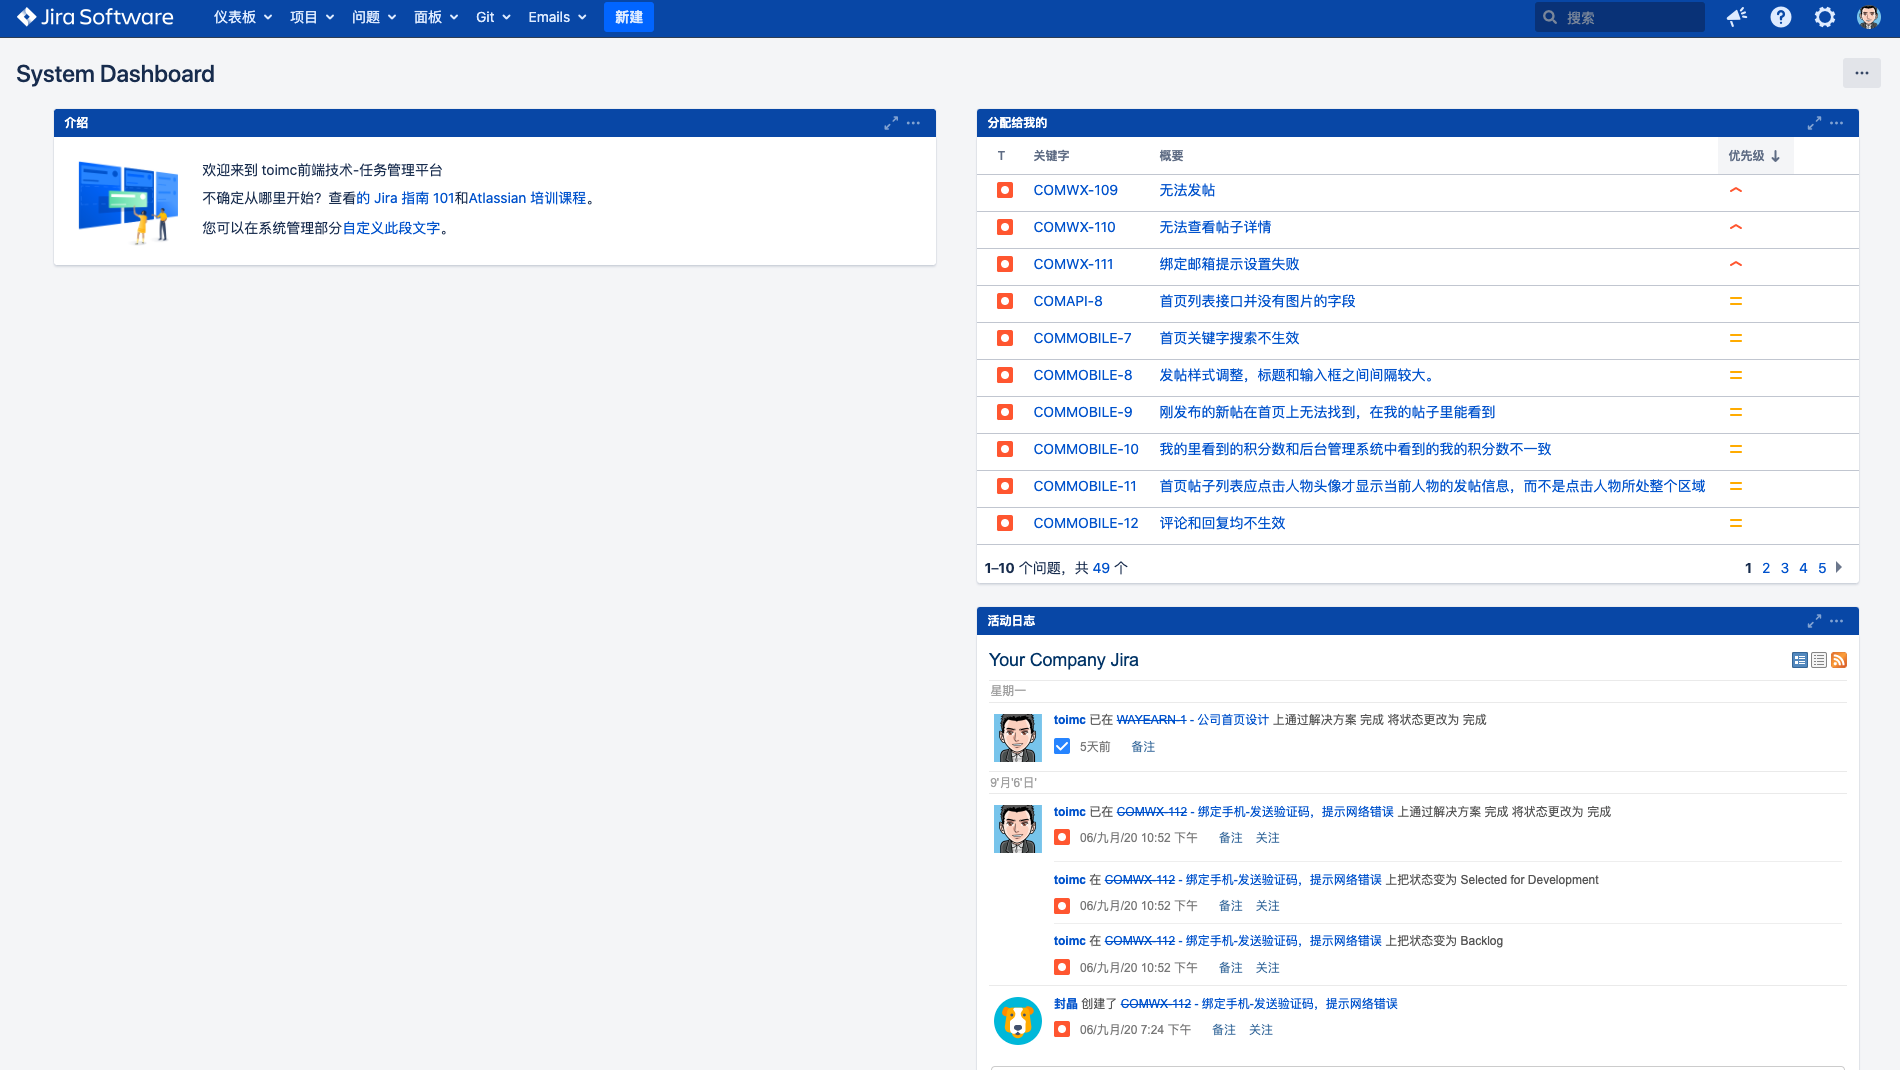Open issue COMWX-109 link

pos(1075,190)
